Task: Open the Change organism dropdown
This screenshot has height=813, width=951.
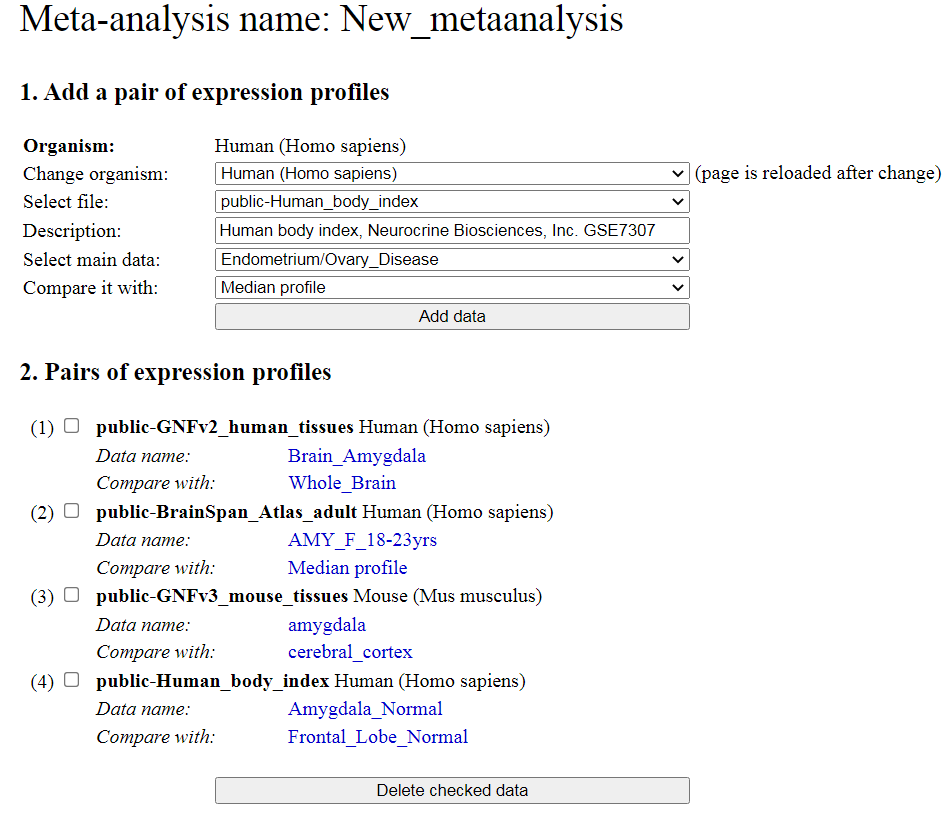Action: click(x=452, y=173)
